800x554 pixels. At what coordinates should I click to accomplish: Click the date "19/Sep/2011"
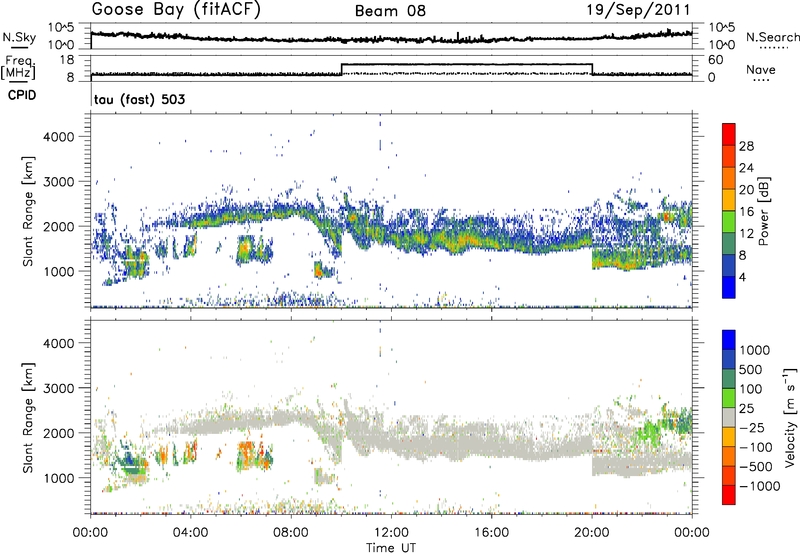click(x=638, y=10)
